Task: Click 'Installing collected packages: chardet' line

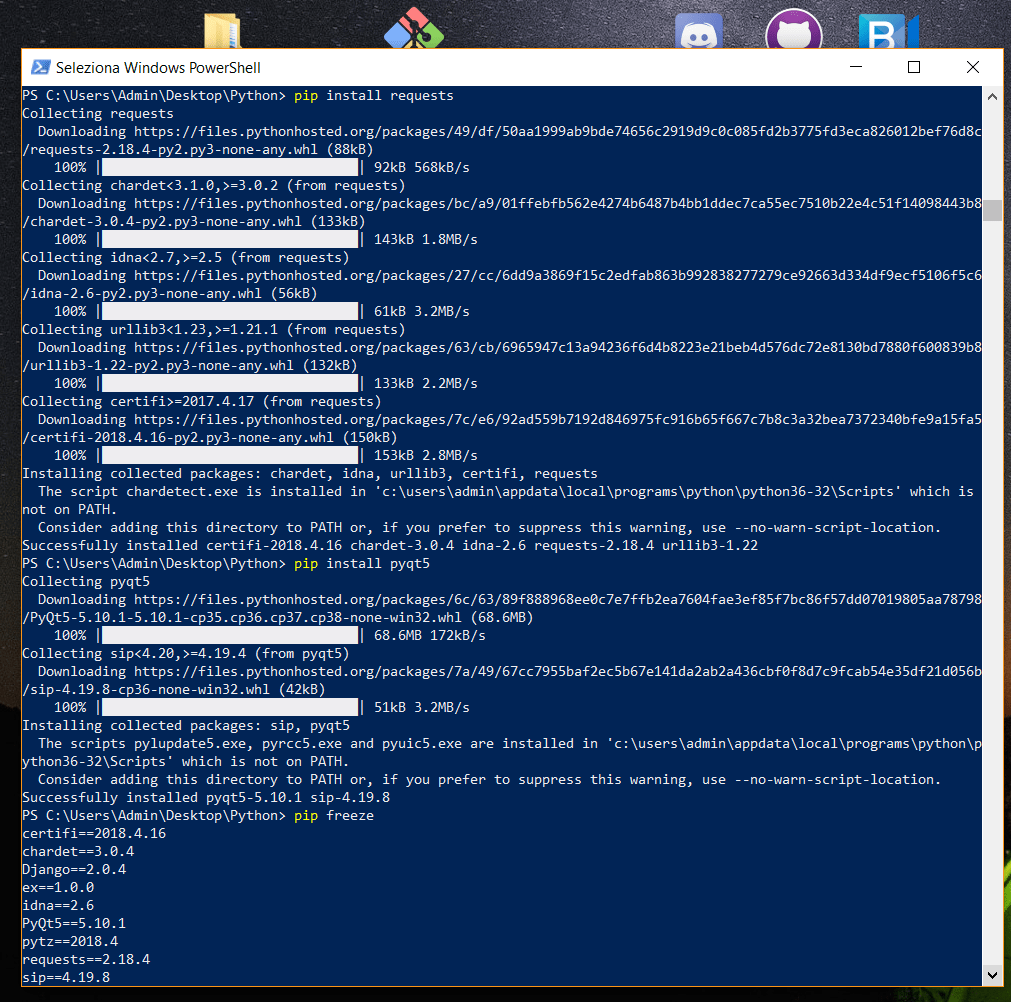Action: tap(310, 474)
